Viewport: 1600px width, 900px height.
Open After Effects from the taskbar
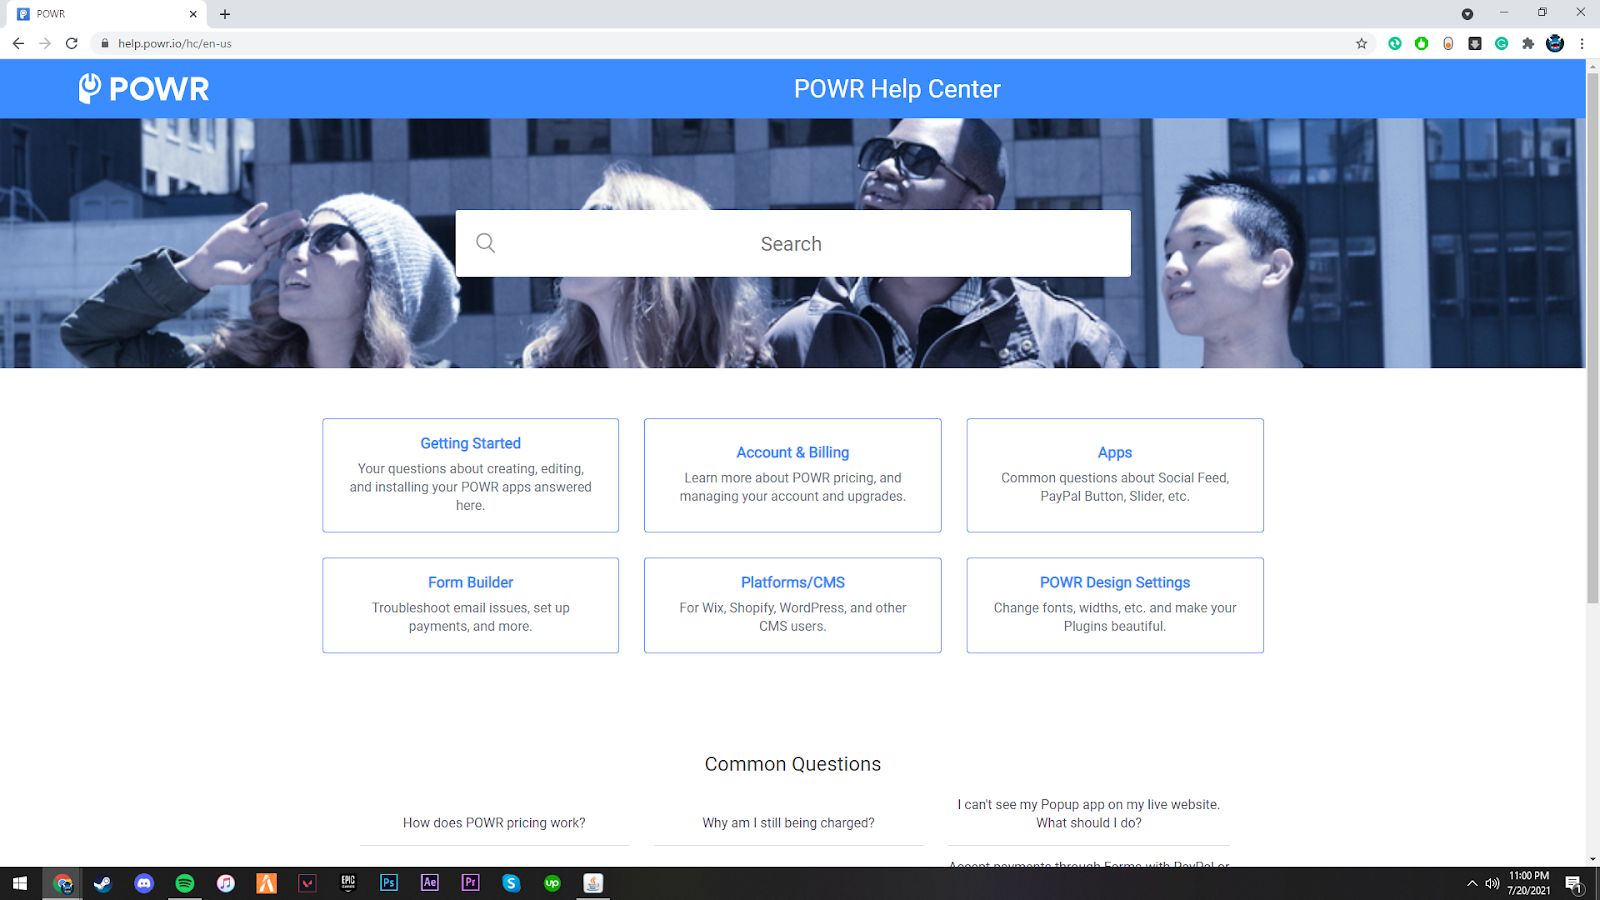click(430, 883)
